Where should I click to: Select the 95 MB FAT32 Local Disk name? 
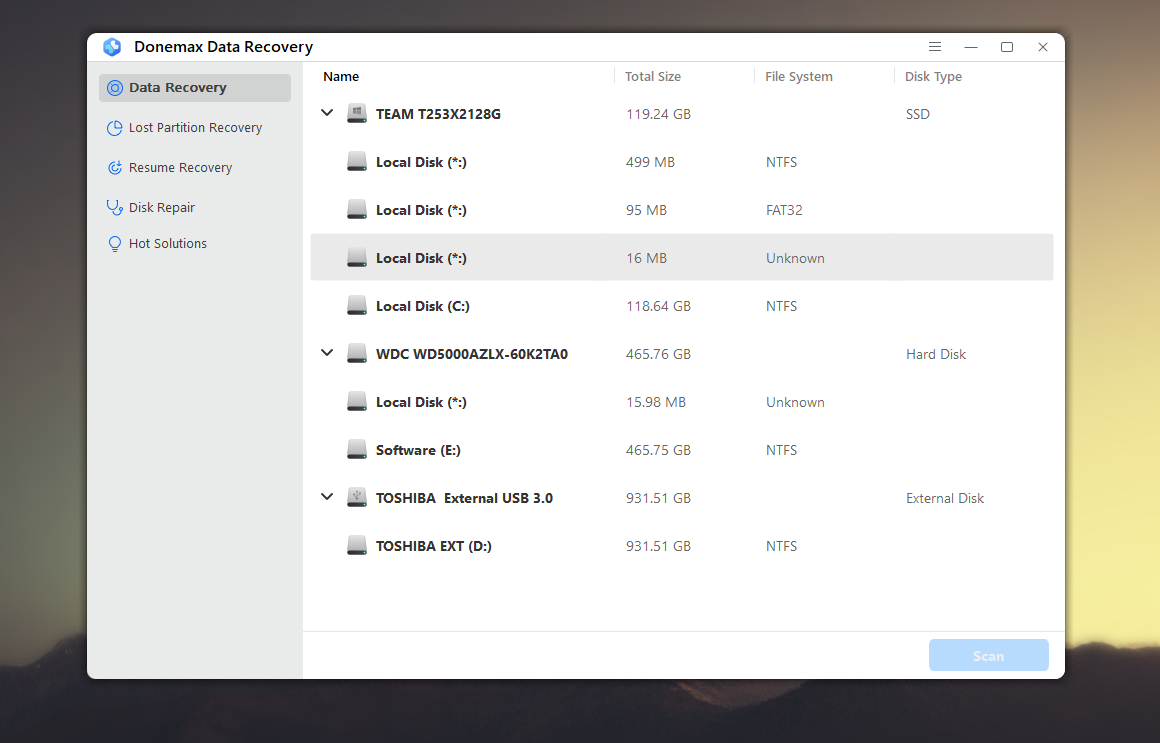(421, 210)
